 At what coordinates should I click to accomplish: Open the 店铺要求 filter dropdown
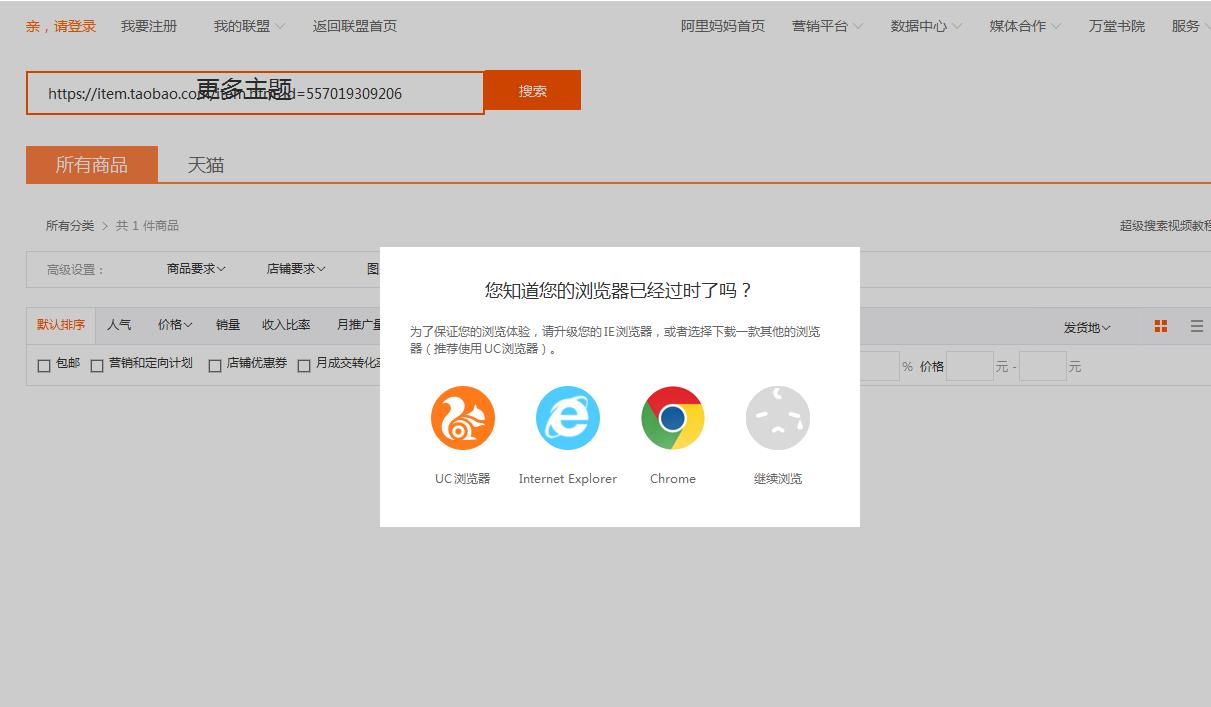pos(296,269)
